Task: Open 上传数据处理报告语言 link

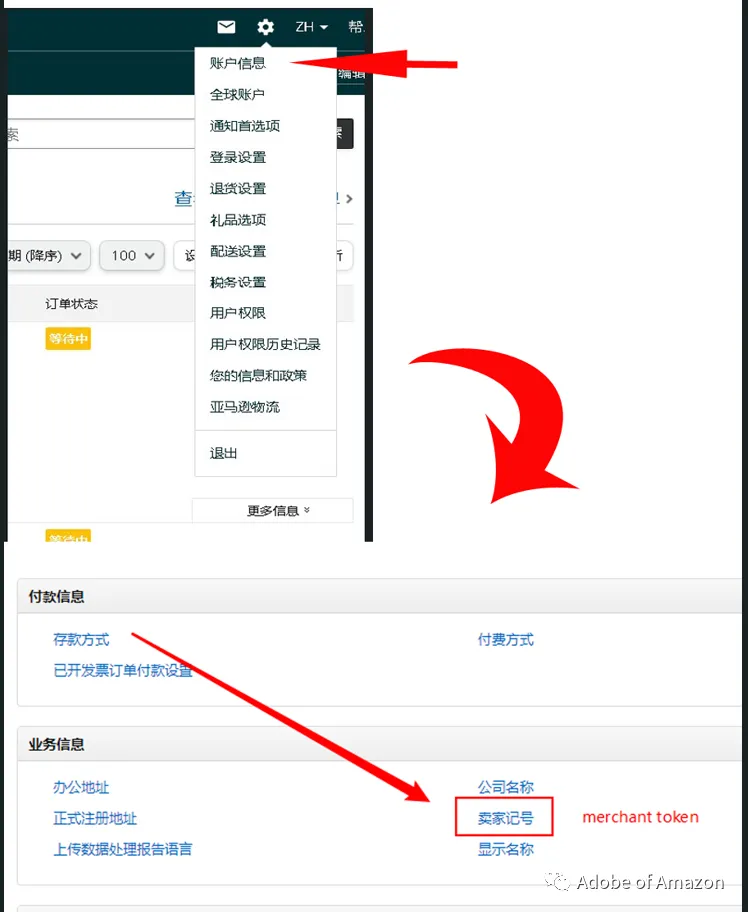Action: (123, 850)
